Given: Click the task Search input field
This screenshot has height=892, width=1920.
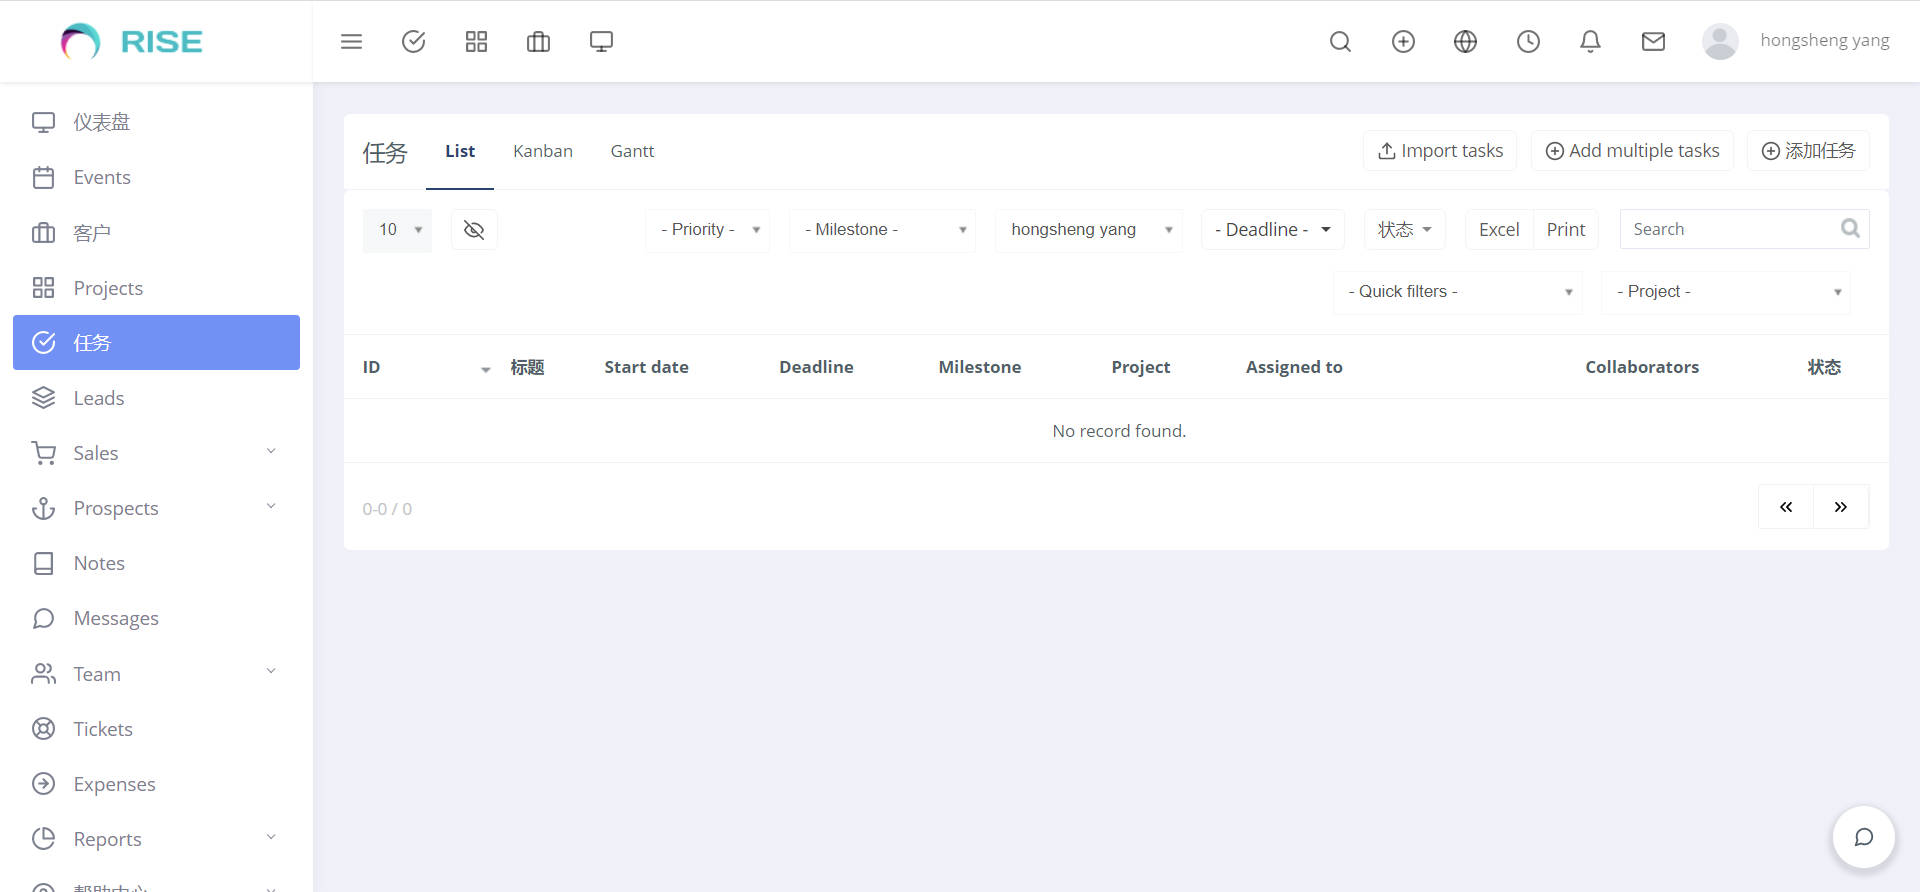Looking at the screenshot, I should click(1732, 229).
